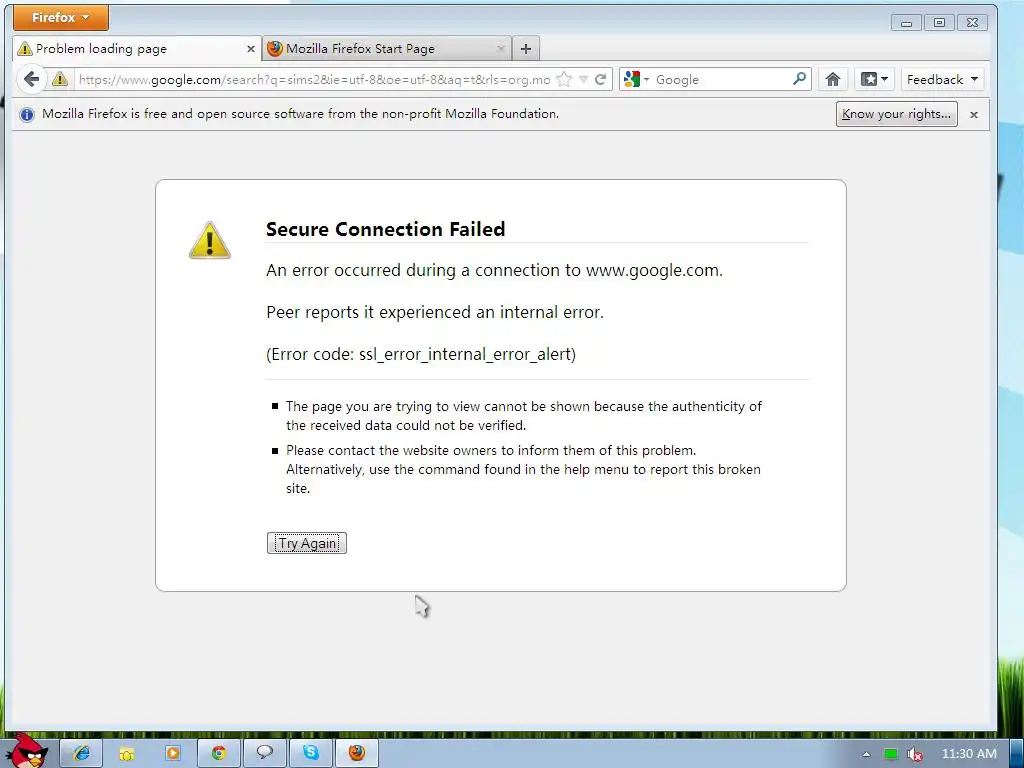Show URL history dropdown arrow

pyautogui.click(x=583, y=80)
